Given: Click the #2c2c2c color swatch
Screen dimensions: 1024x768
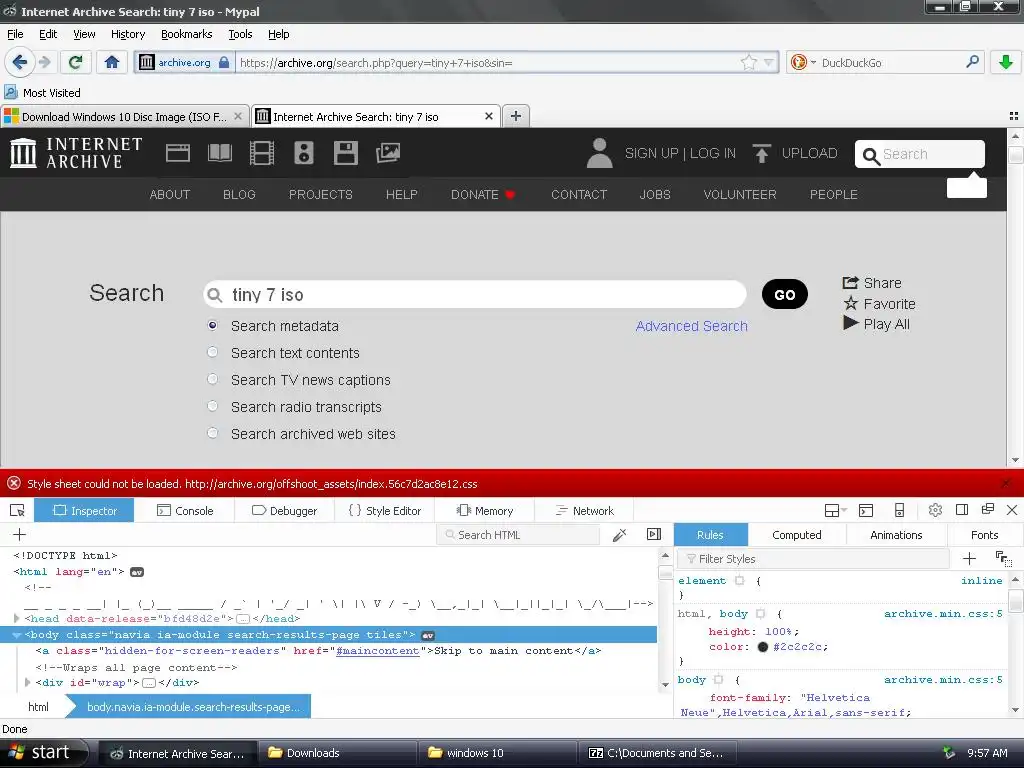Looking at the screenshot, I should [x=762, y=647].
